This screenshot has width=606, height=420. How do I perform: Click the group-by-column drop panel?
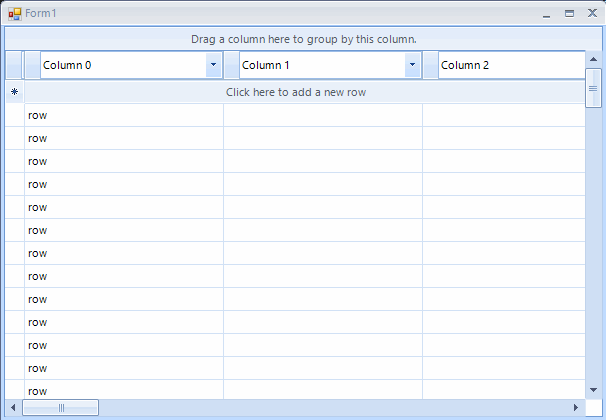pyautogui.click(x=303, y=39)
